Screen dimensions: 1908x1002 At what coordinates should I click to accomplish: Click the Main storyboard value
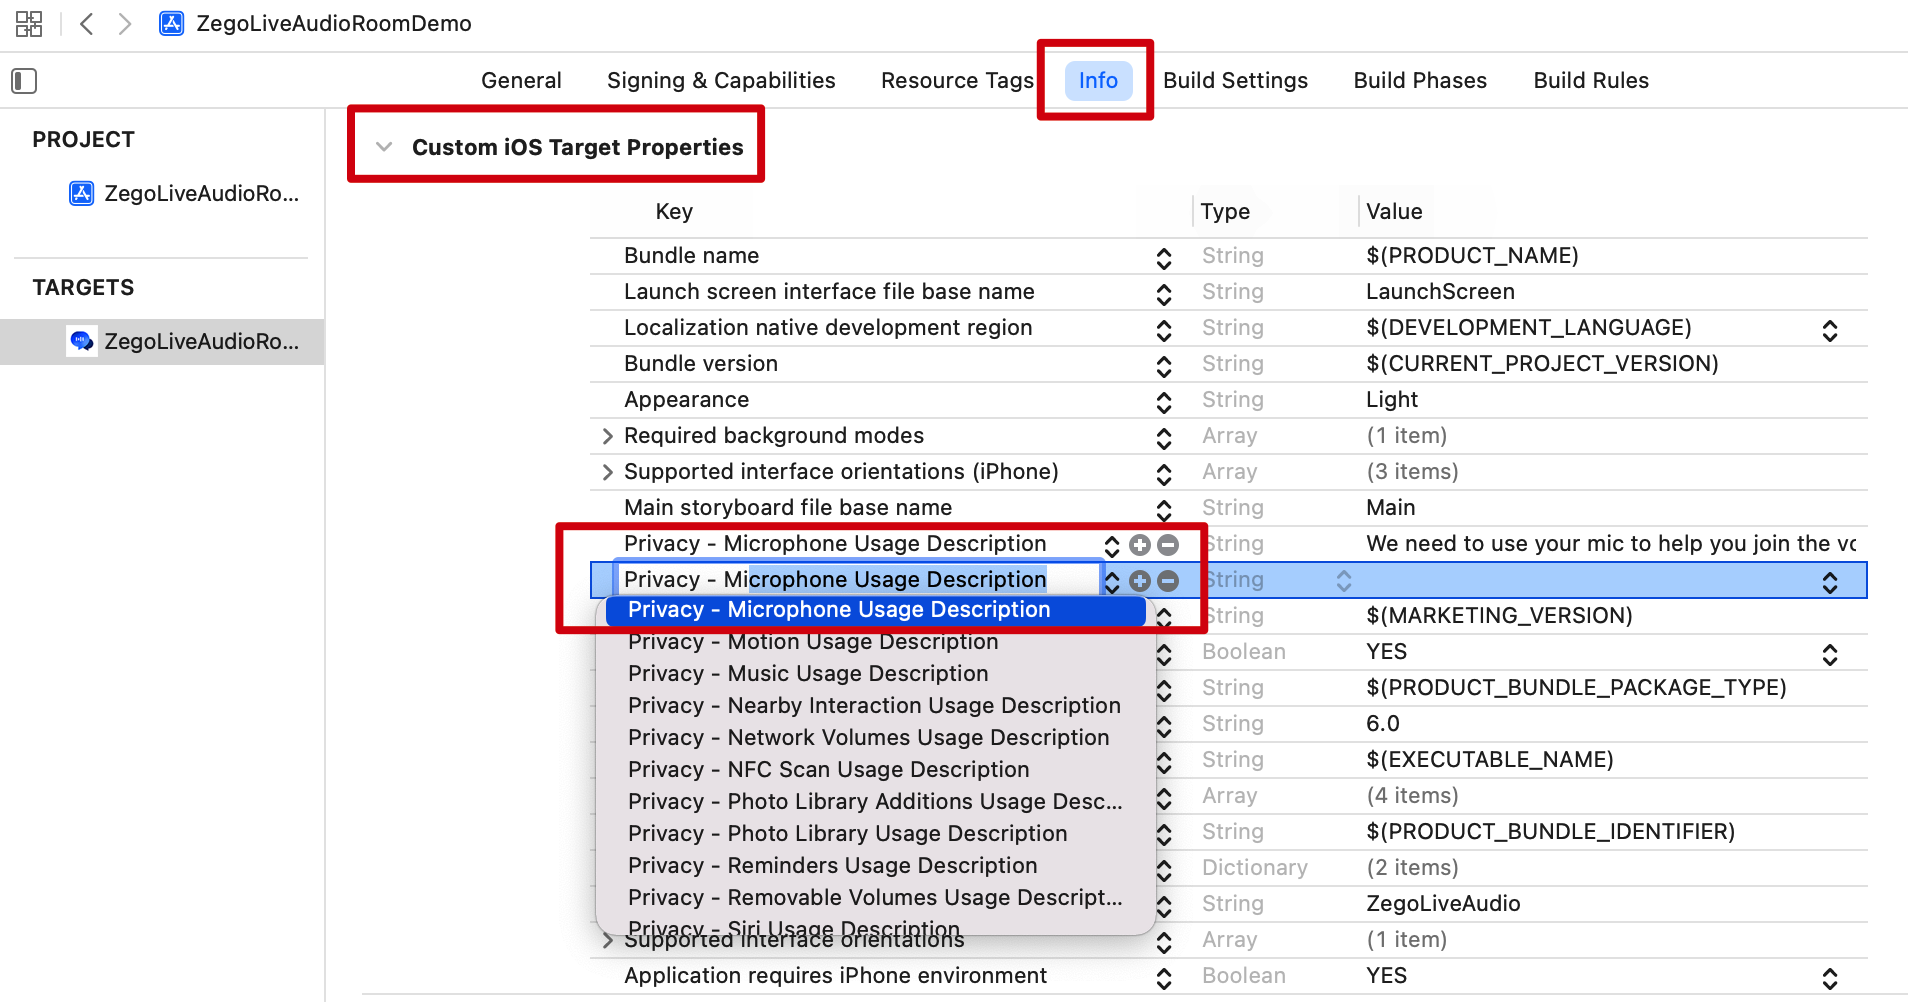pos(1390,508)
